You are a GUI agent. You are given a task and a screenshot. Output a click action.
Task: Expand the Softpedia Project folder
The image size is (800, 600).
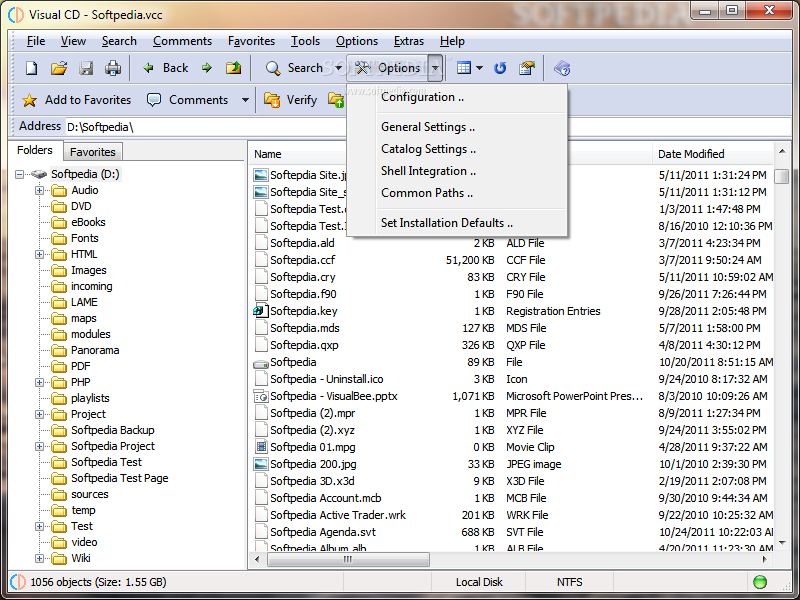point(39,446)
